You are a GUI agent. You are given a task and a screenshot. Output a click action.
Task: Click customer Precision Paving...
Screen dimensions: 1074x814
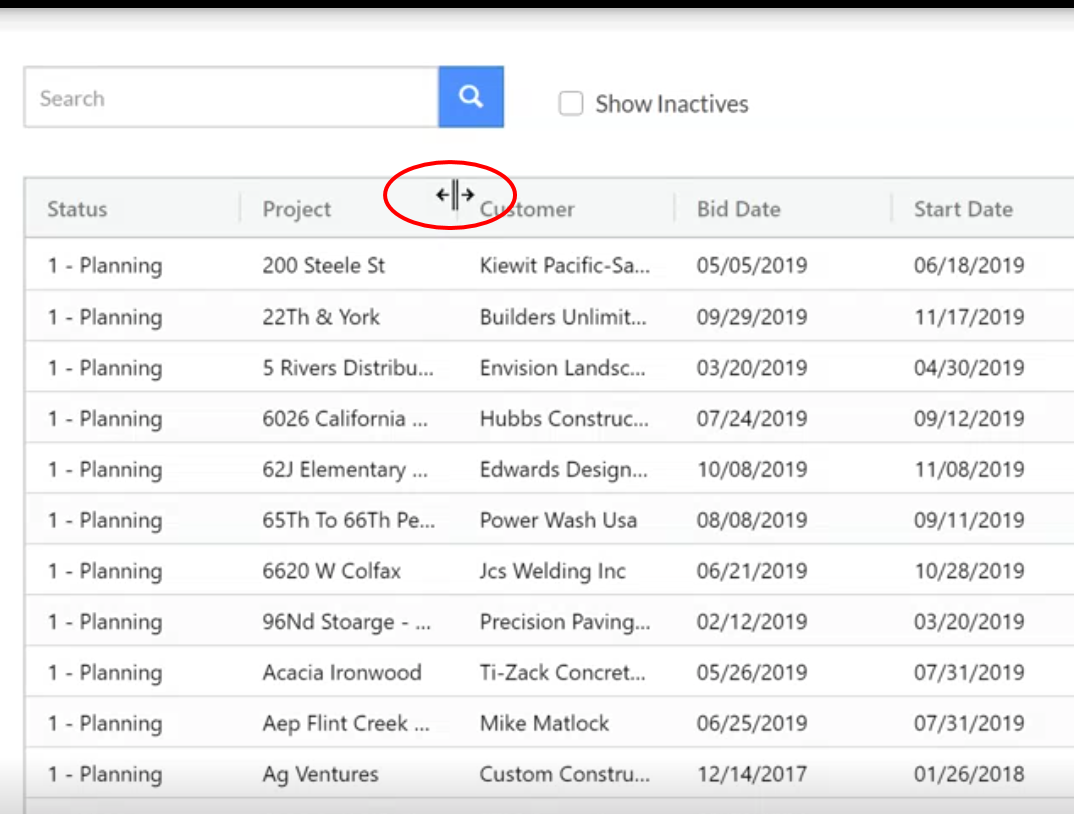click(x=565, y=621)
